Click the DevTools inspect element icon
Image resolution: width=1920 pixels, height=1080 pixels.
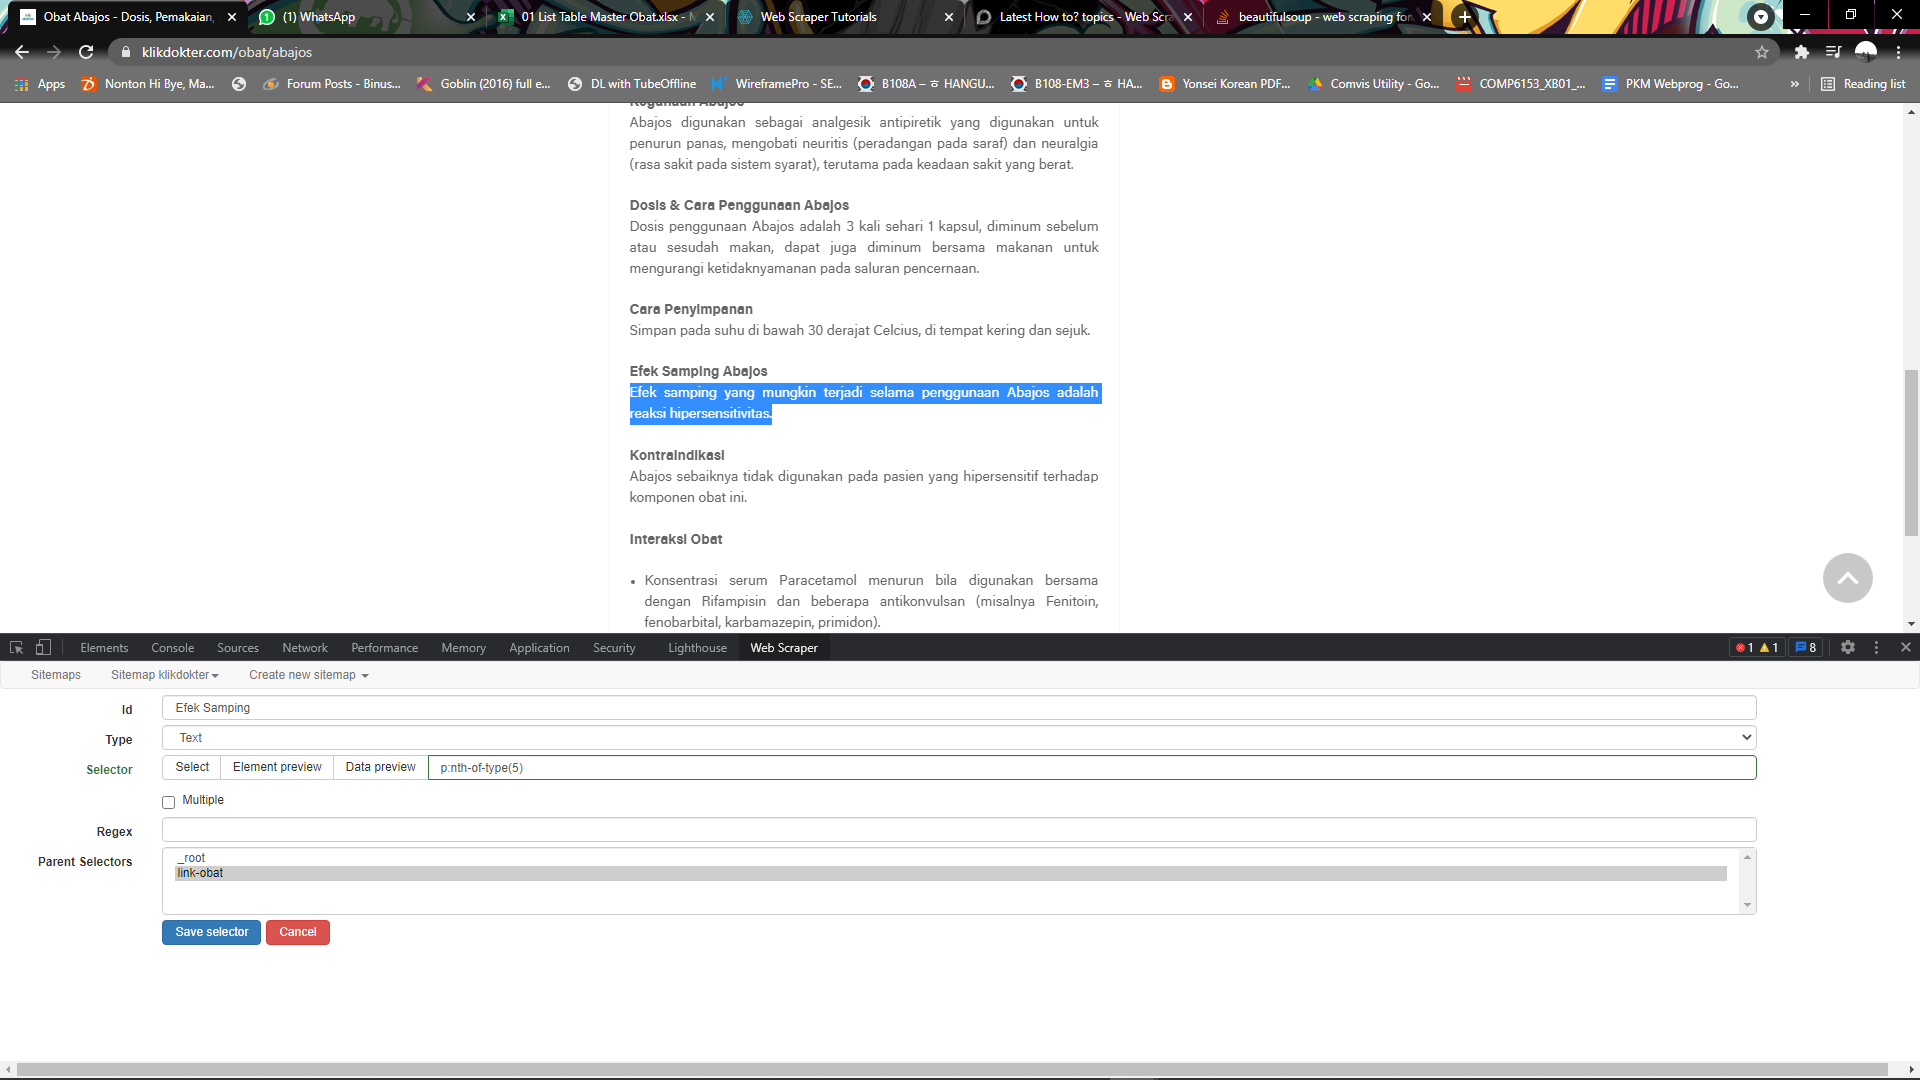tap(16, 648)
